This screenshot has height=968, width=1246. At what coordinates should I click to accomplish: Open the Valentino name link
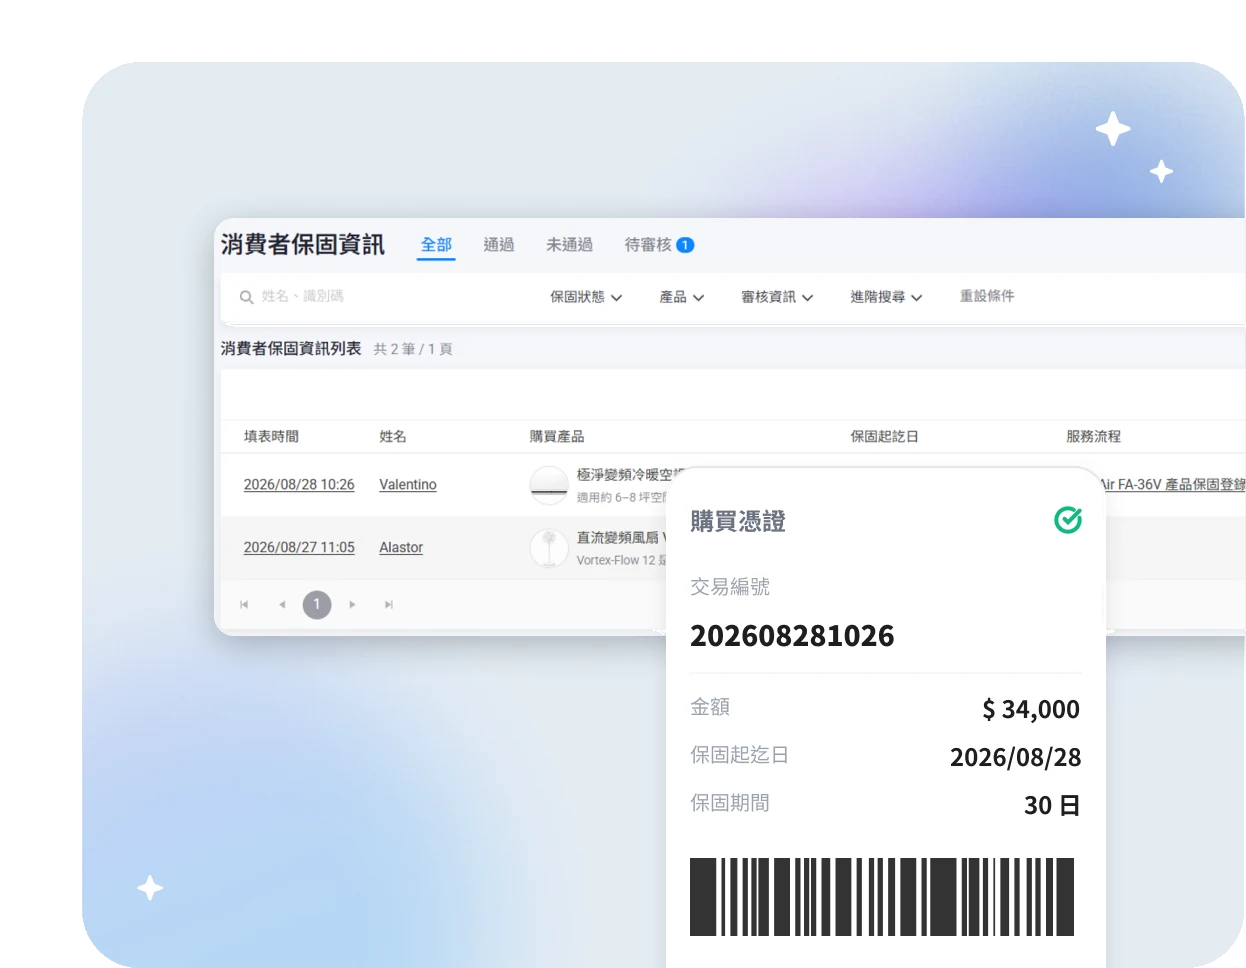tap(408, 485)
